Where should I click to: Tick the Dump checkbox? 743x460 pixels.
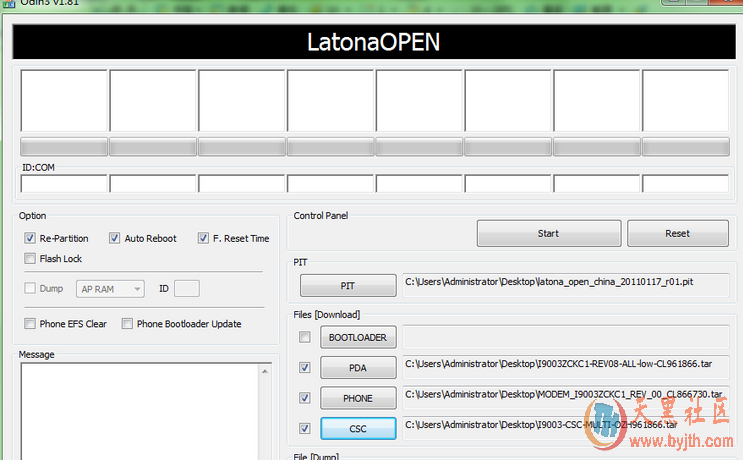click(30, 289)
